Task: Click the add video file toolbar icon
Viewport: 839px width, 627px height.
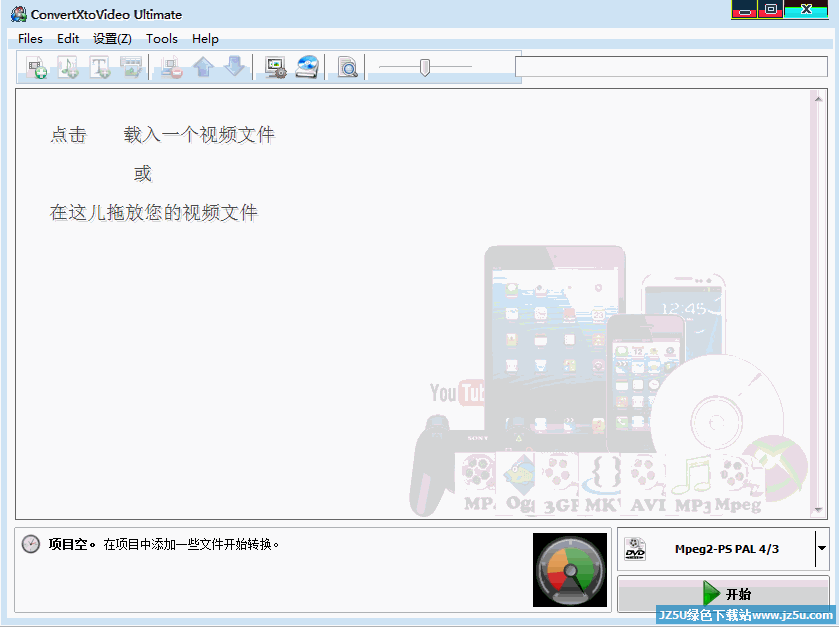Action: tap(37, 67)
